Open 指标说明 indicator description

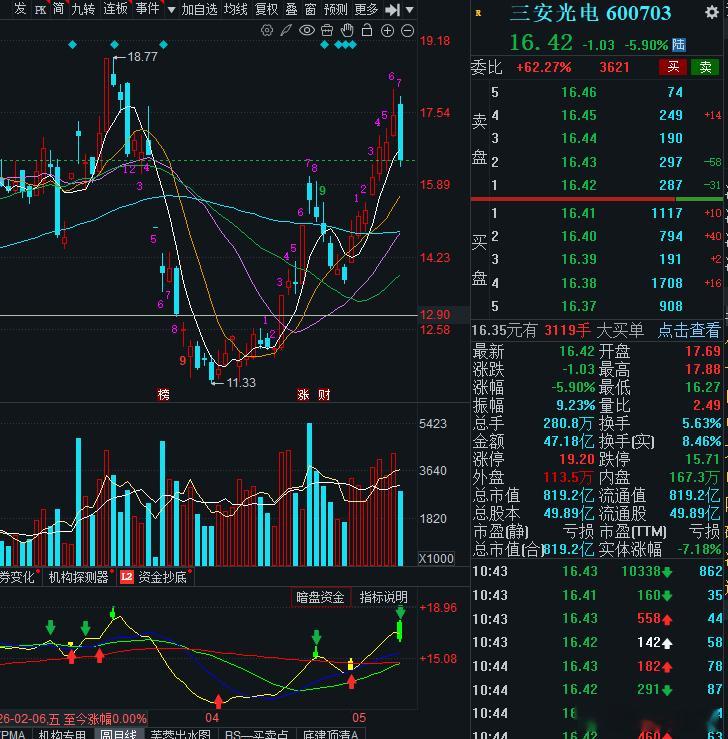click(384, 598)
